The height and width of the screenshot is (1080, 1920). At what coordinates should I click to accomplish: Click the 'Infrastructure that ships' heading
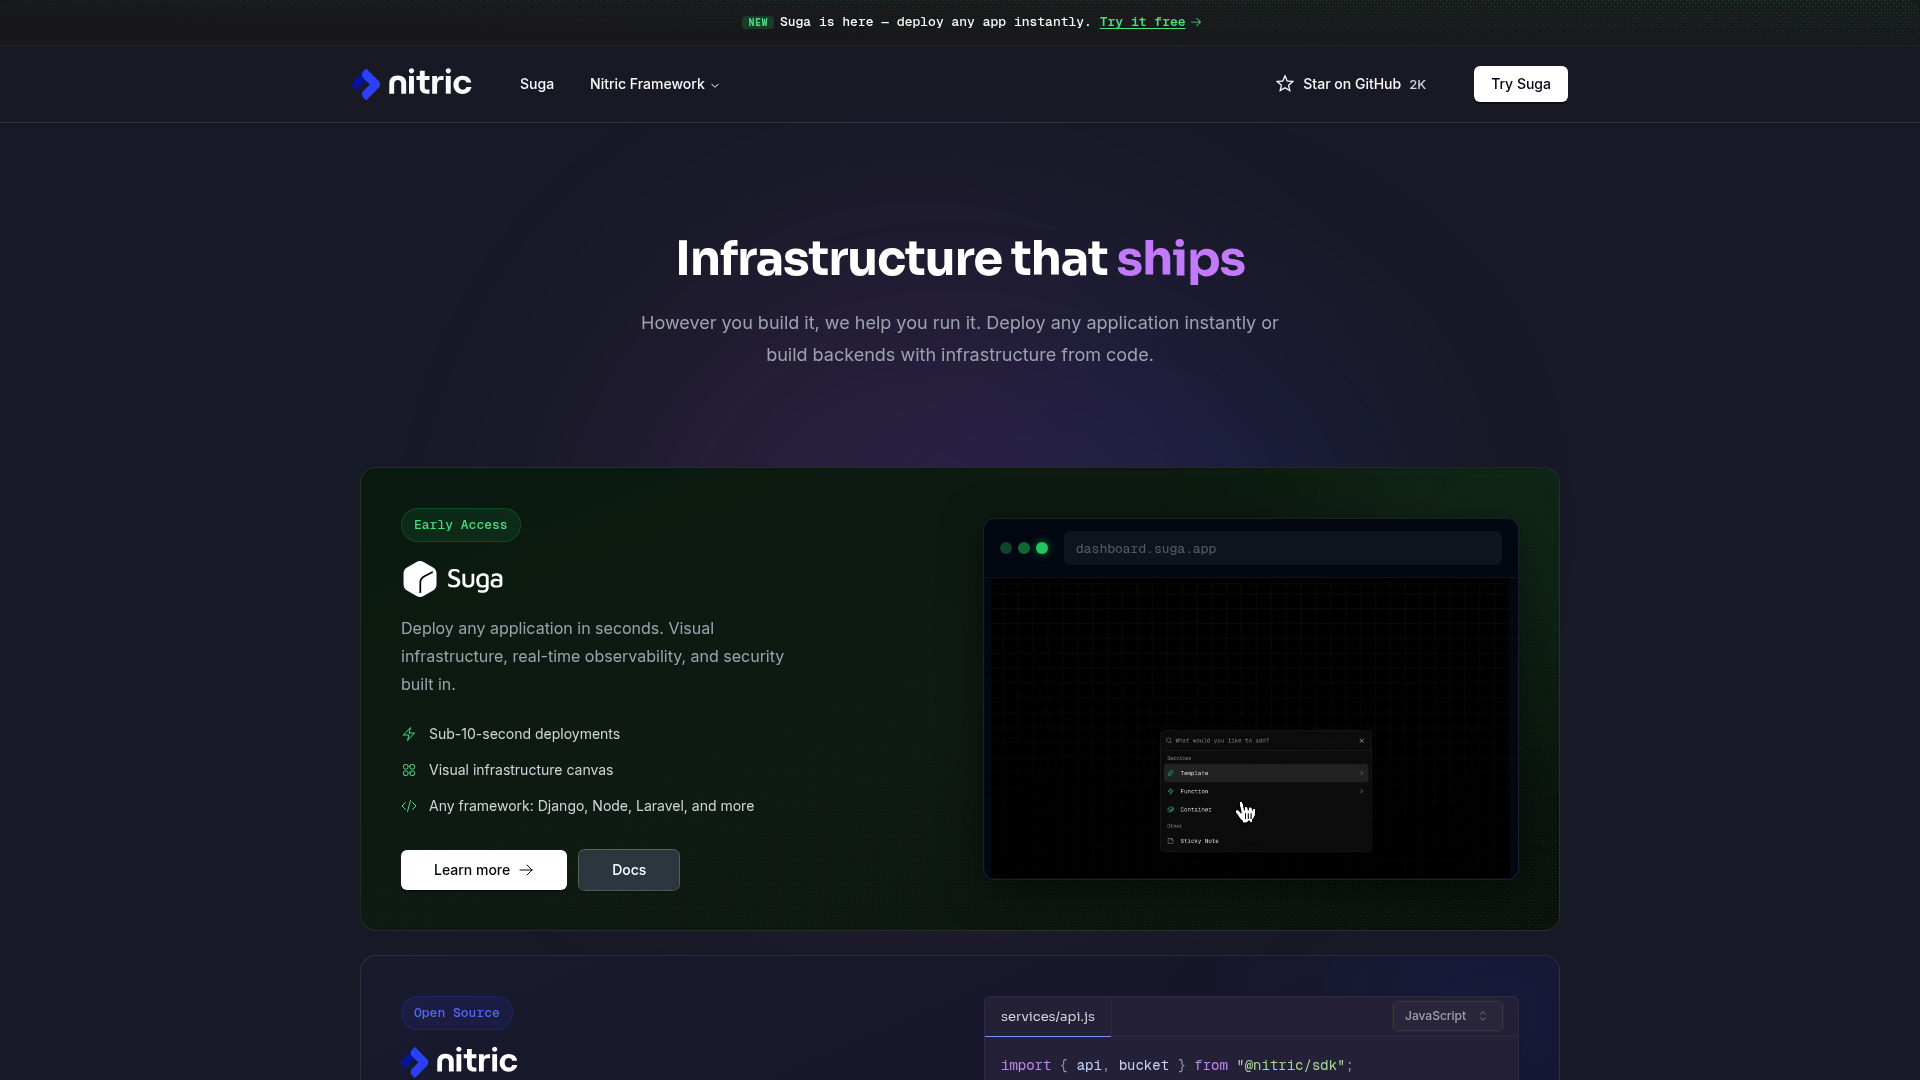pos(960,259)
